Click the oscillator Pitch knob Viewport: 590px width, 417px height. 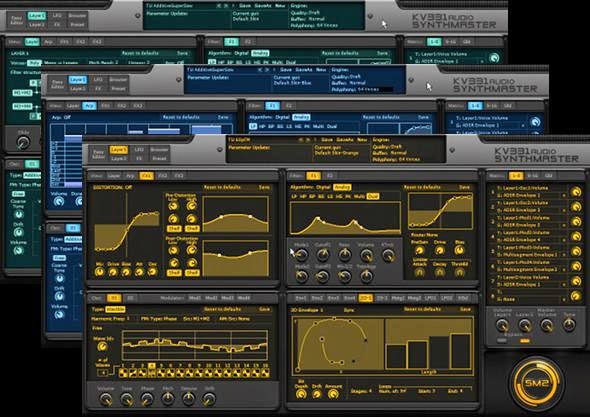click(x=168, y=399)
